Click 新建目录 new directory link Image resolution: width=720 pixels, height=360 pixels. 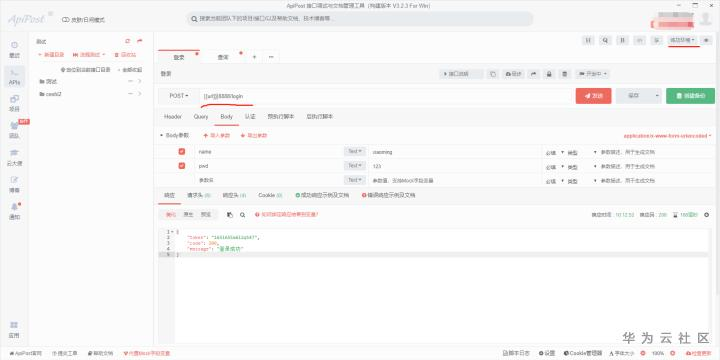(51, 55)
